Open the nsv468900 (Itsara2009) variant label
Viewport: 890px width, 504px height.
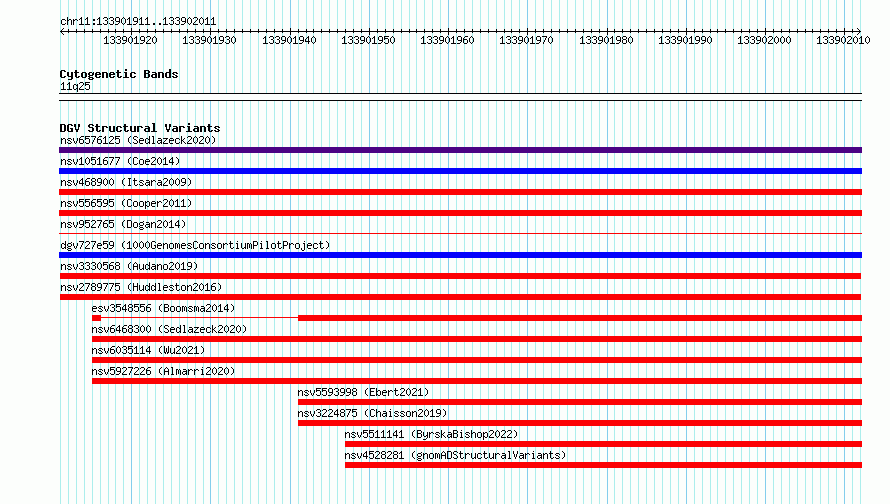126,182
